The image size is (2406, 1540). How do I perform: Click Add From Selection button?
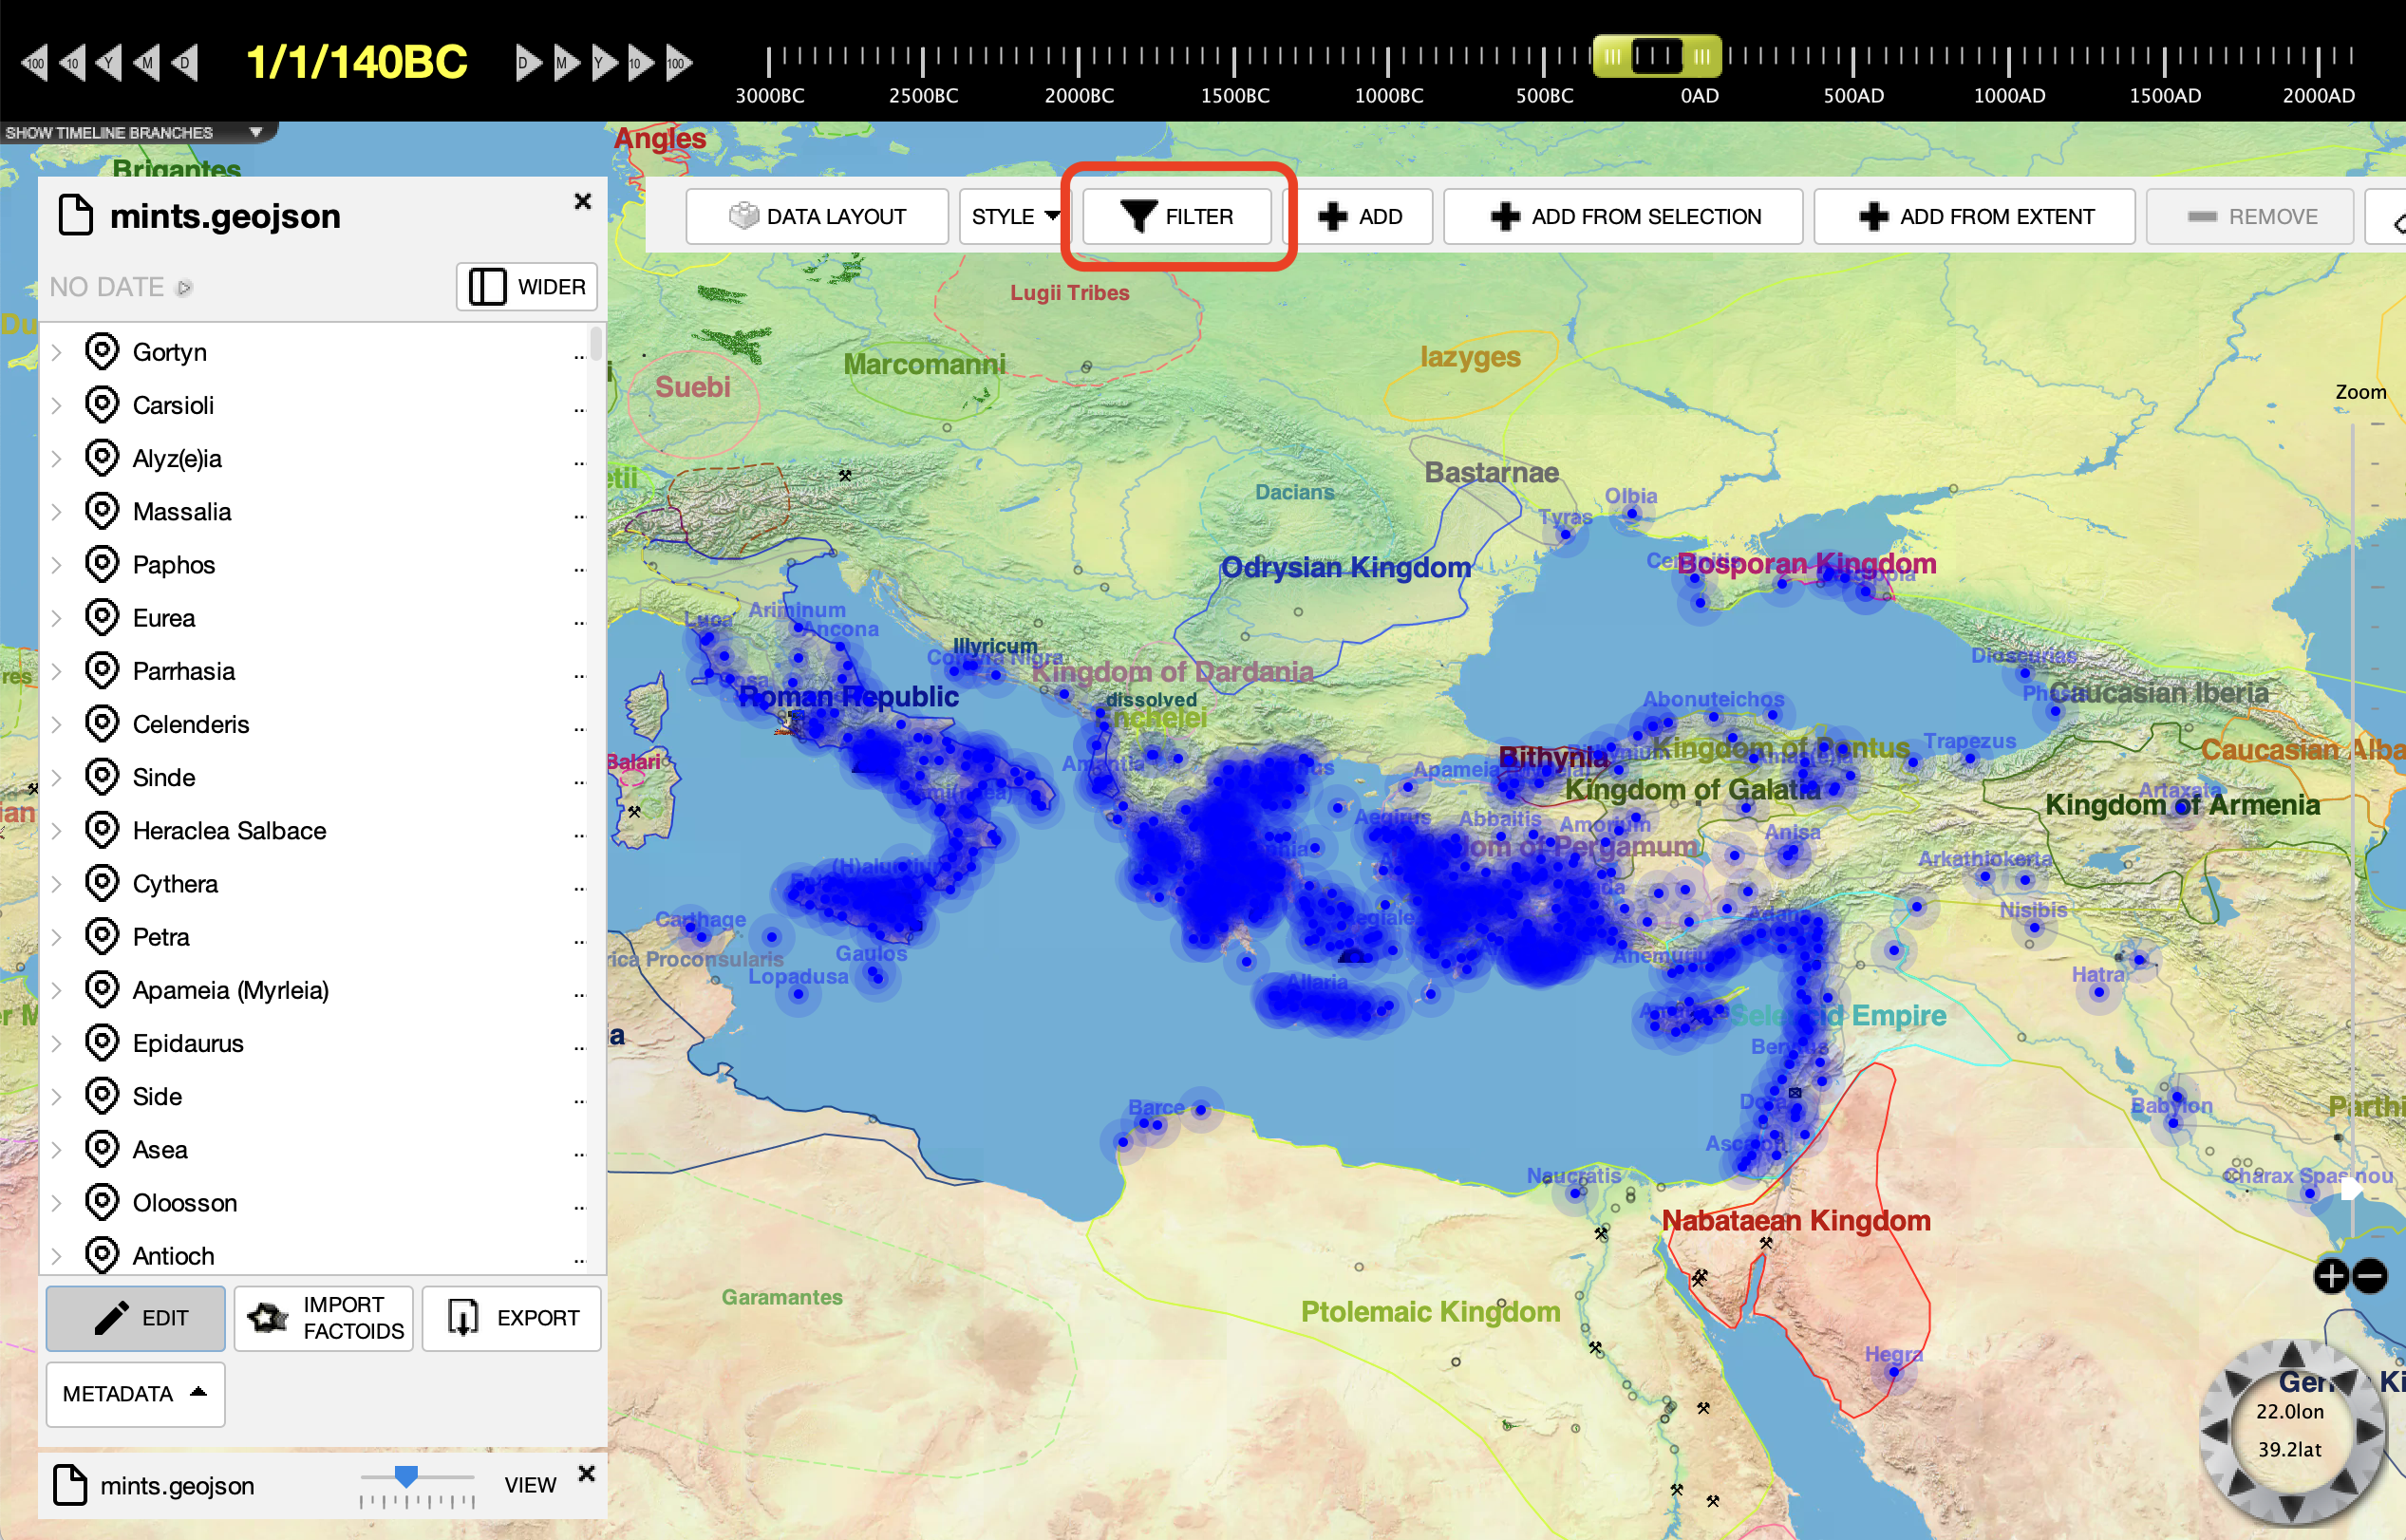click(1623, 217)
